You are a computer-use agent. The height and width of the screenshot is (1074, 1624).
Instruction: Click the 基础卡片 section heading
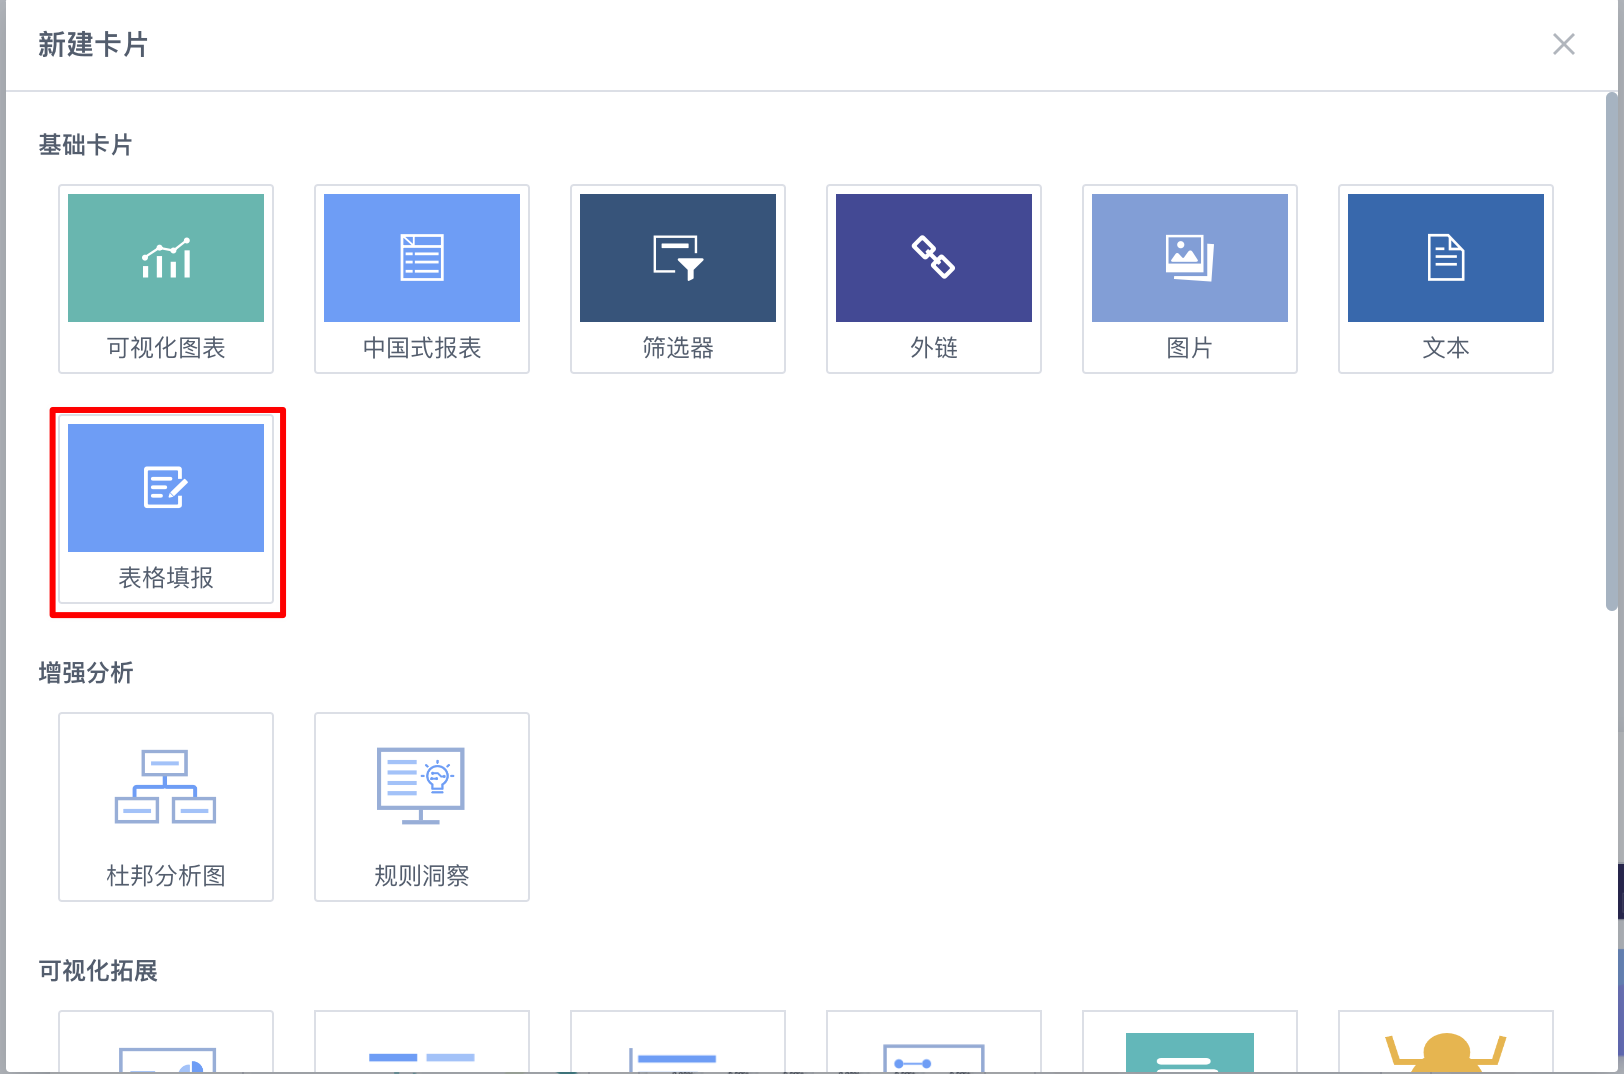85,146
